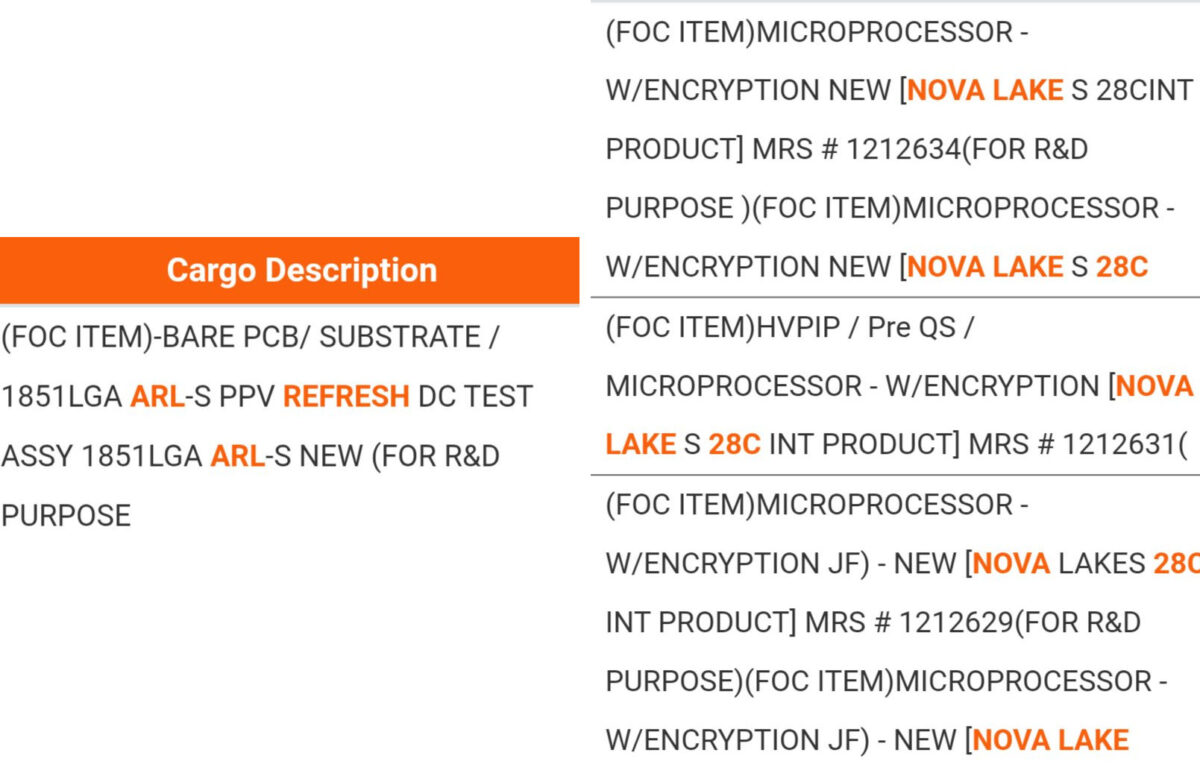This screenshot has height=767, width=1200.
Task: Select the "HVPIP / Pre QS" row
Action: point(790,327)
